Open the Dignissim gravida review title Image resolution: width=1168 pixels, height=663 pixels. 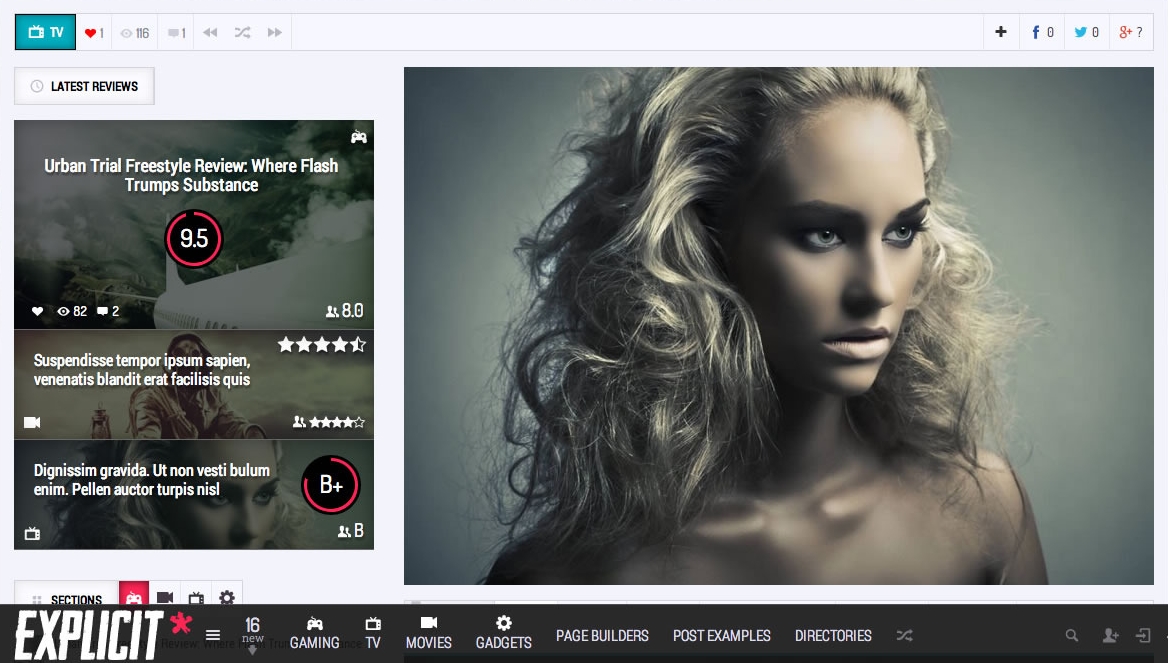pyautogui.click(x=151, y=480)
